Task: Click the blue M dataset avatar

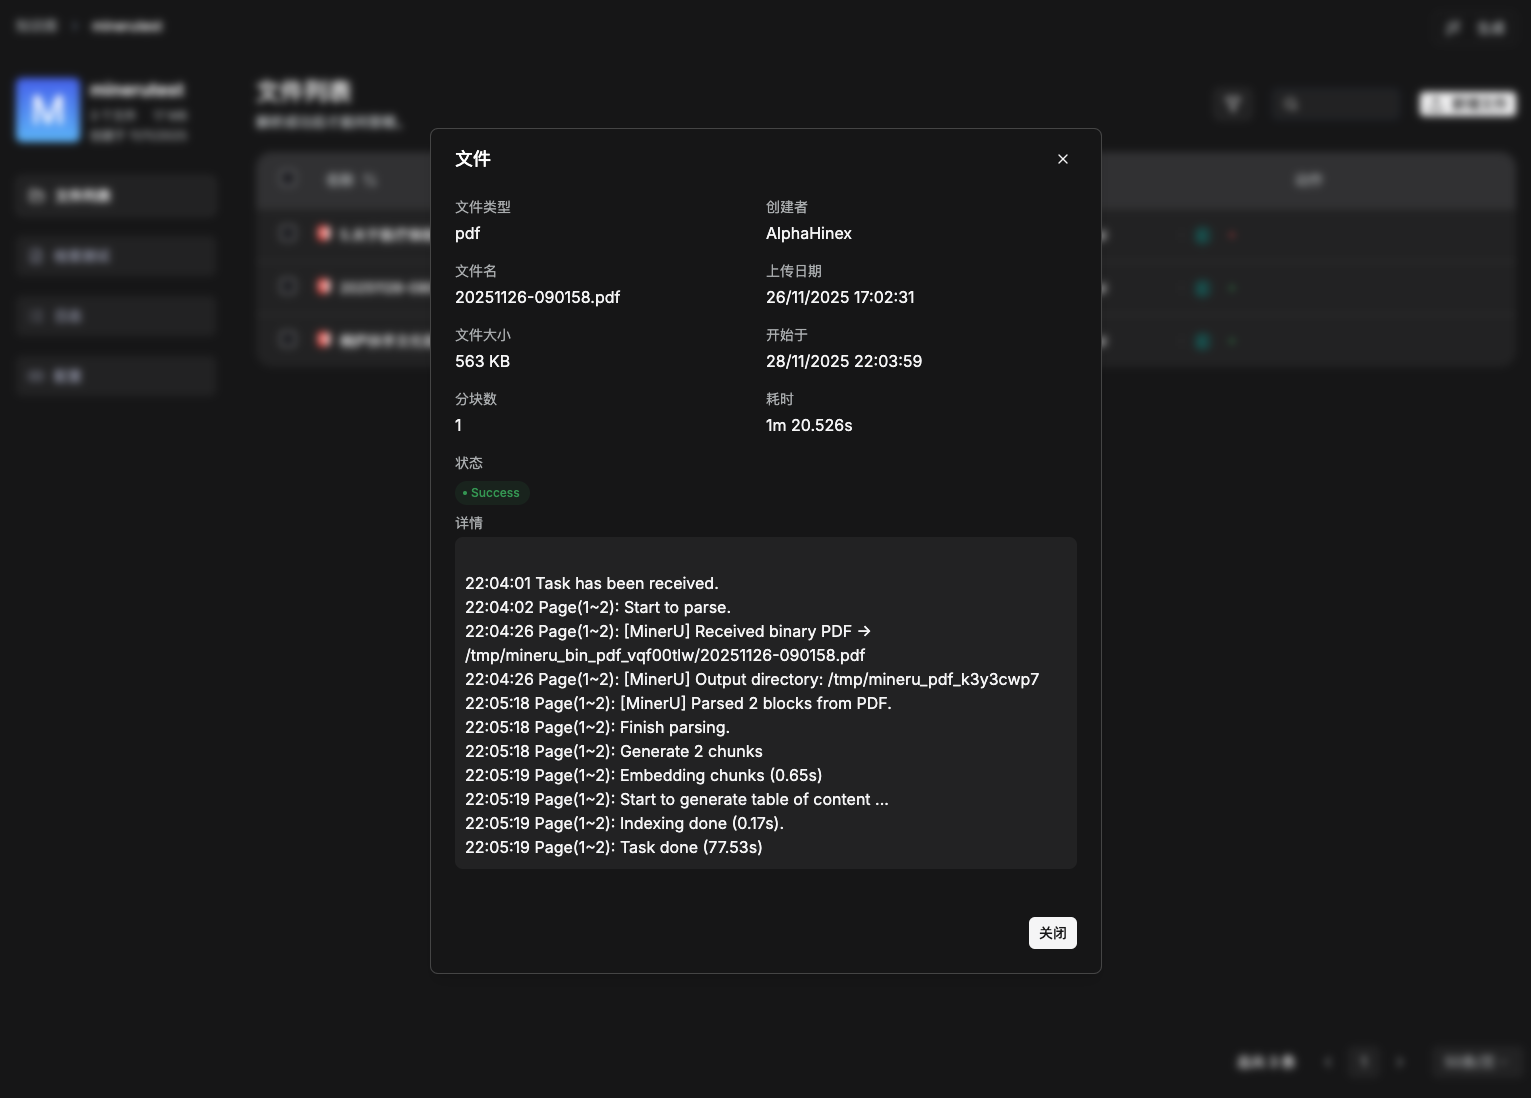Action: tap(48, 110)
